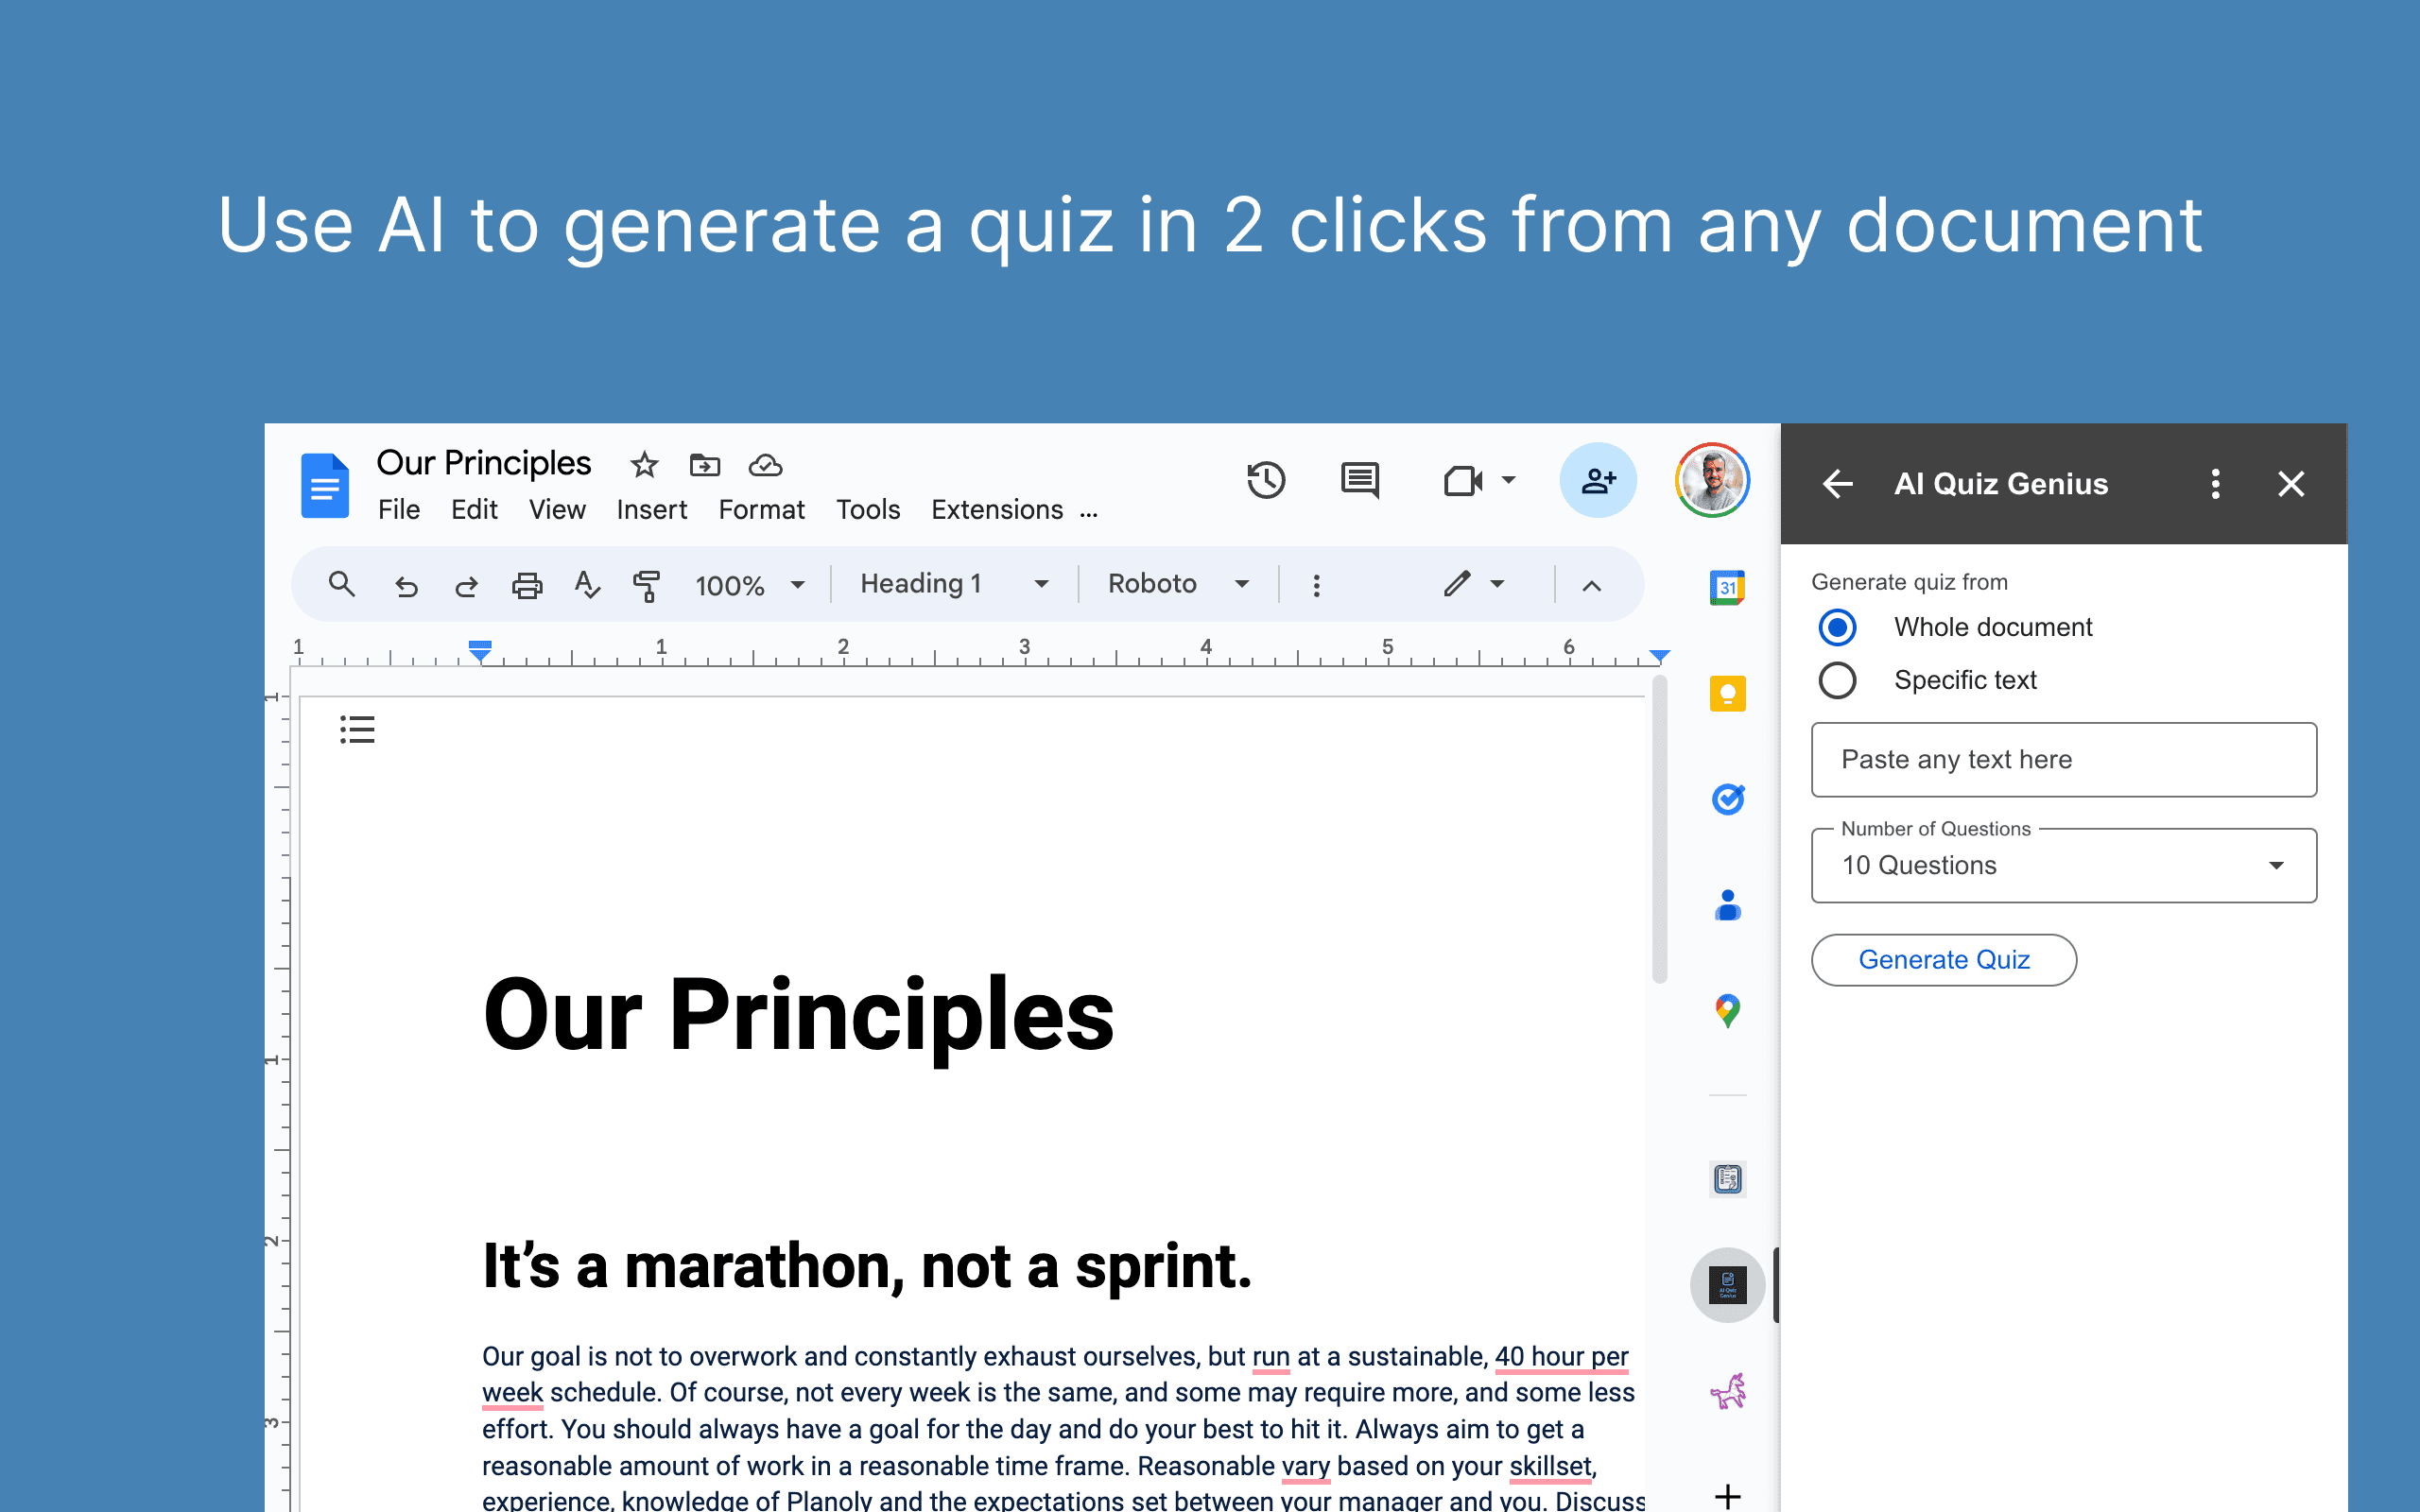Image resolution: width=2420 pixels, height=1512 pixels.
Task: Open Contacts in side panel
Action: 1727,905
